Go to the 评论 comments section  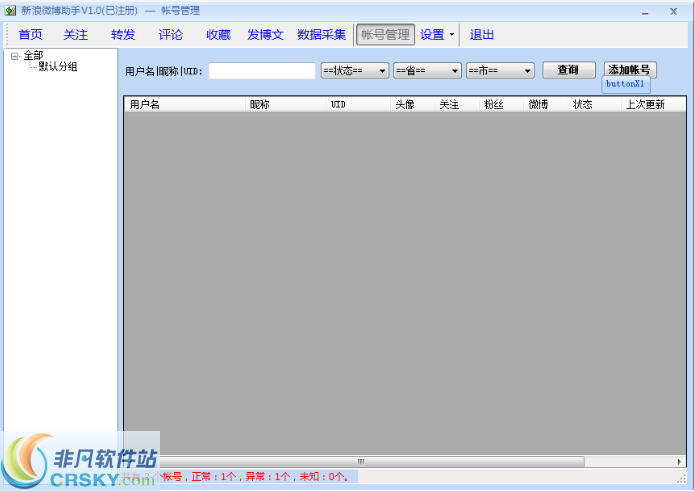pos(170,35)
